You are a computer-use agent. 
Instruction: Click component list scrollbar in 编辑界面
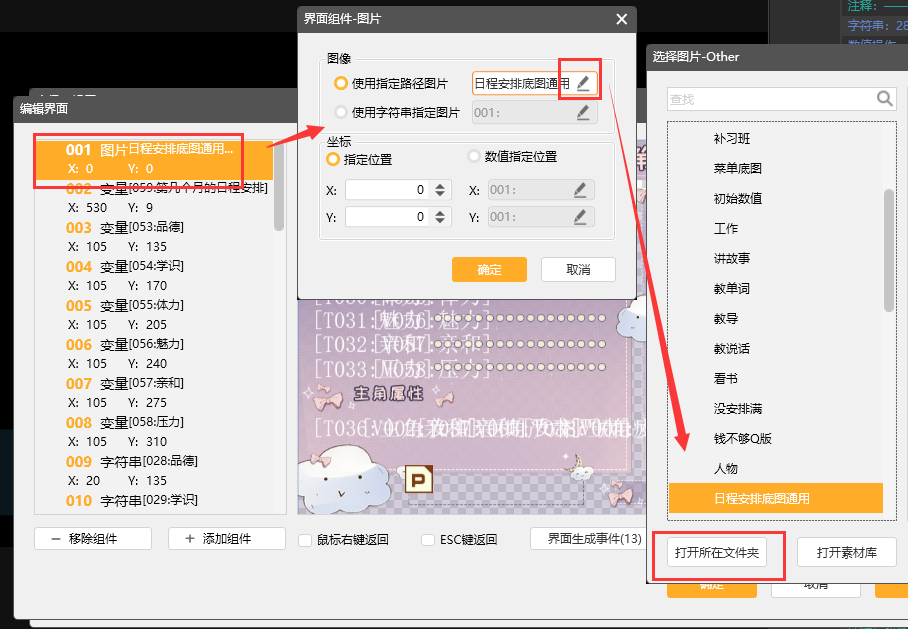click(x=279, y=185)
